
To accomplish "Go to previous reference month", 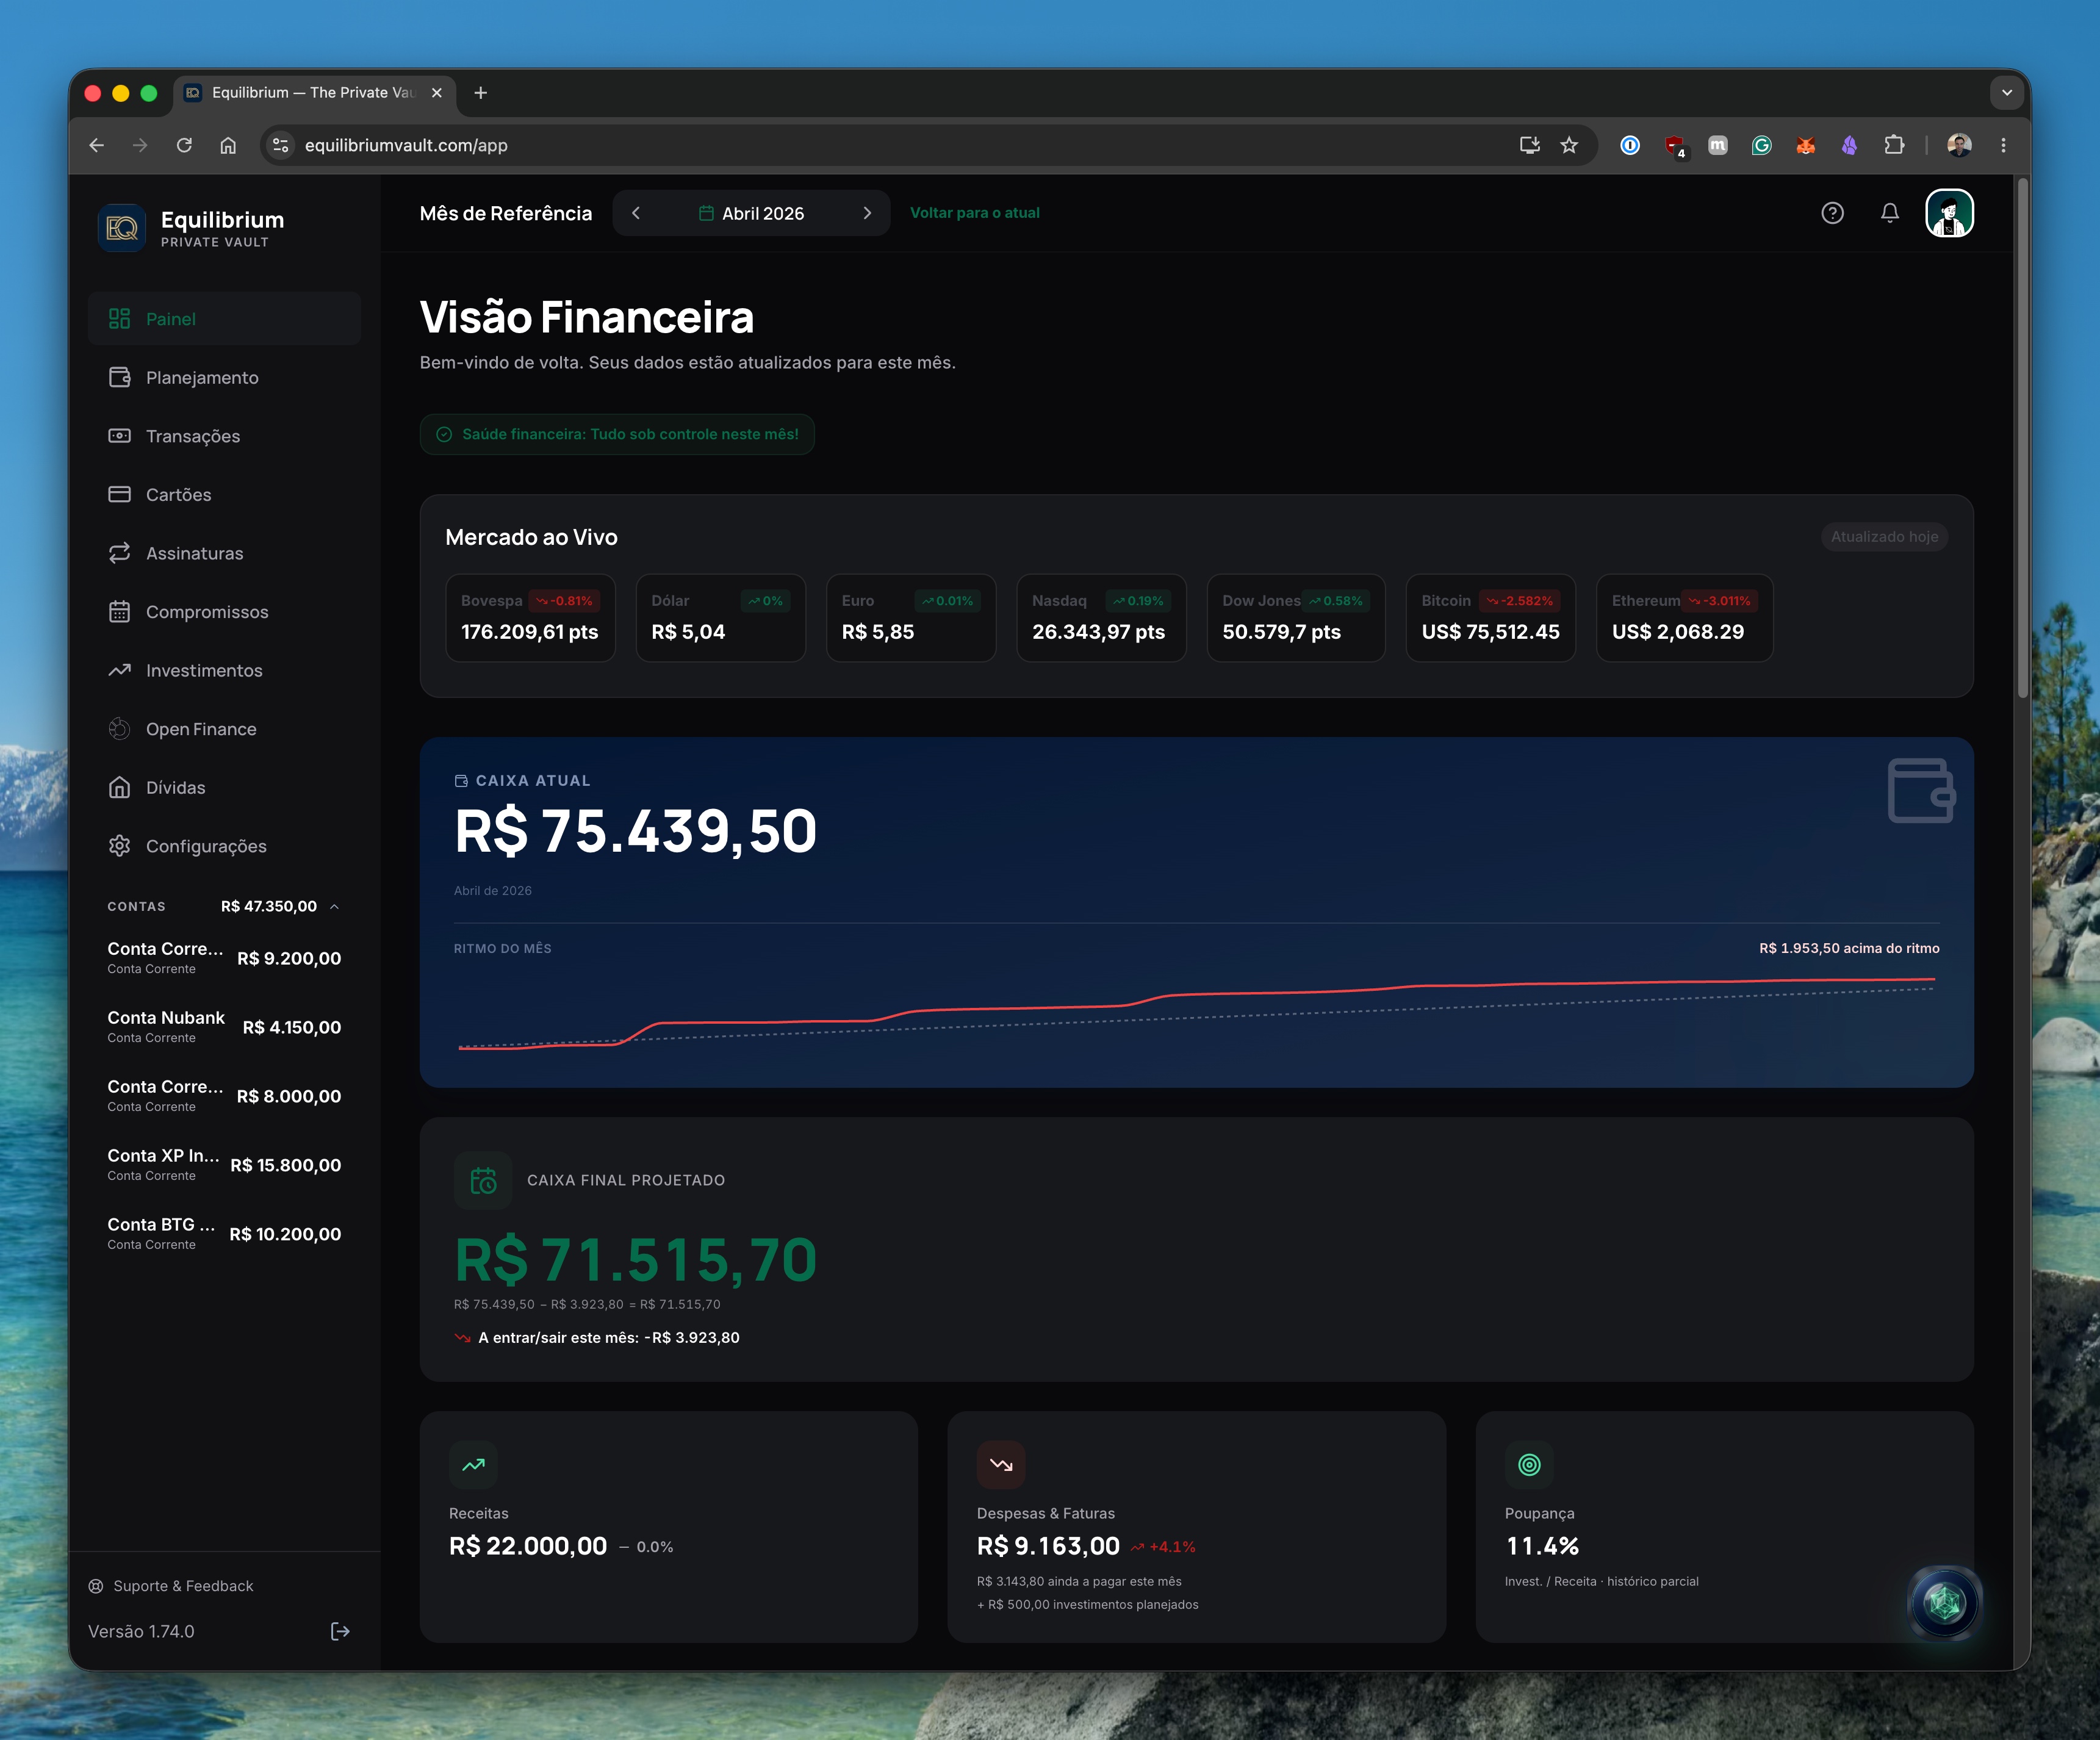I will pyautogui.click(x=636, y=213).
